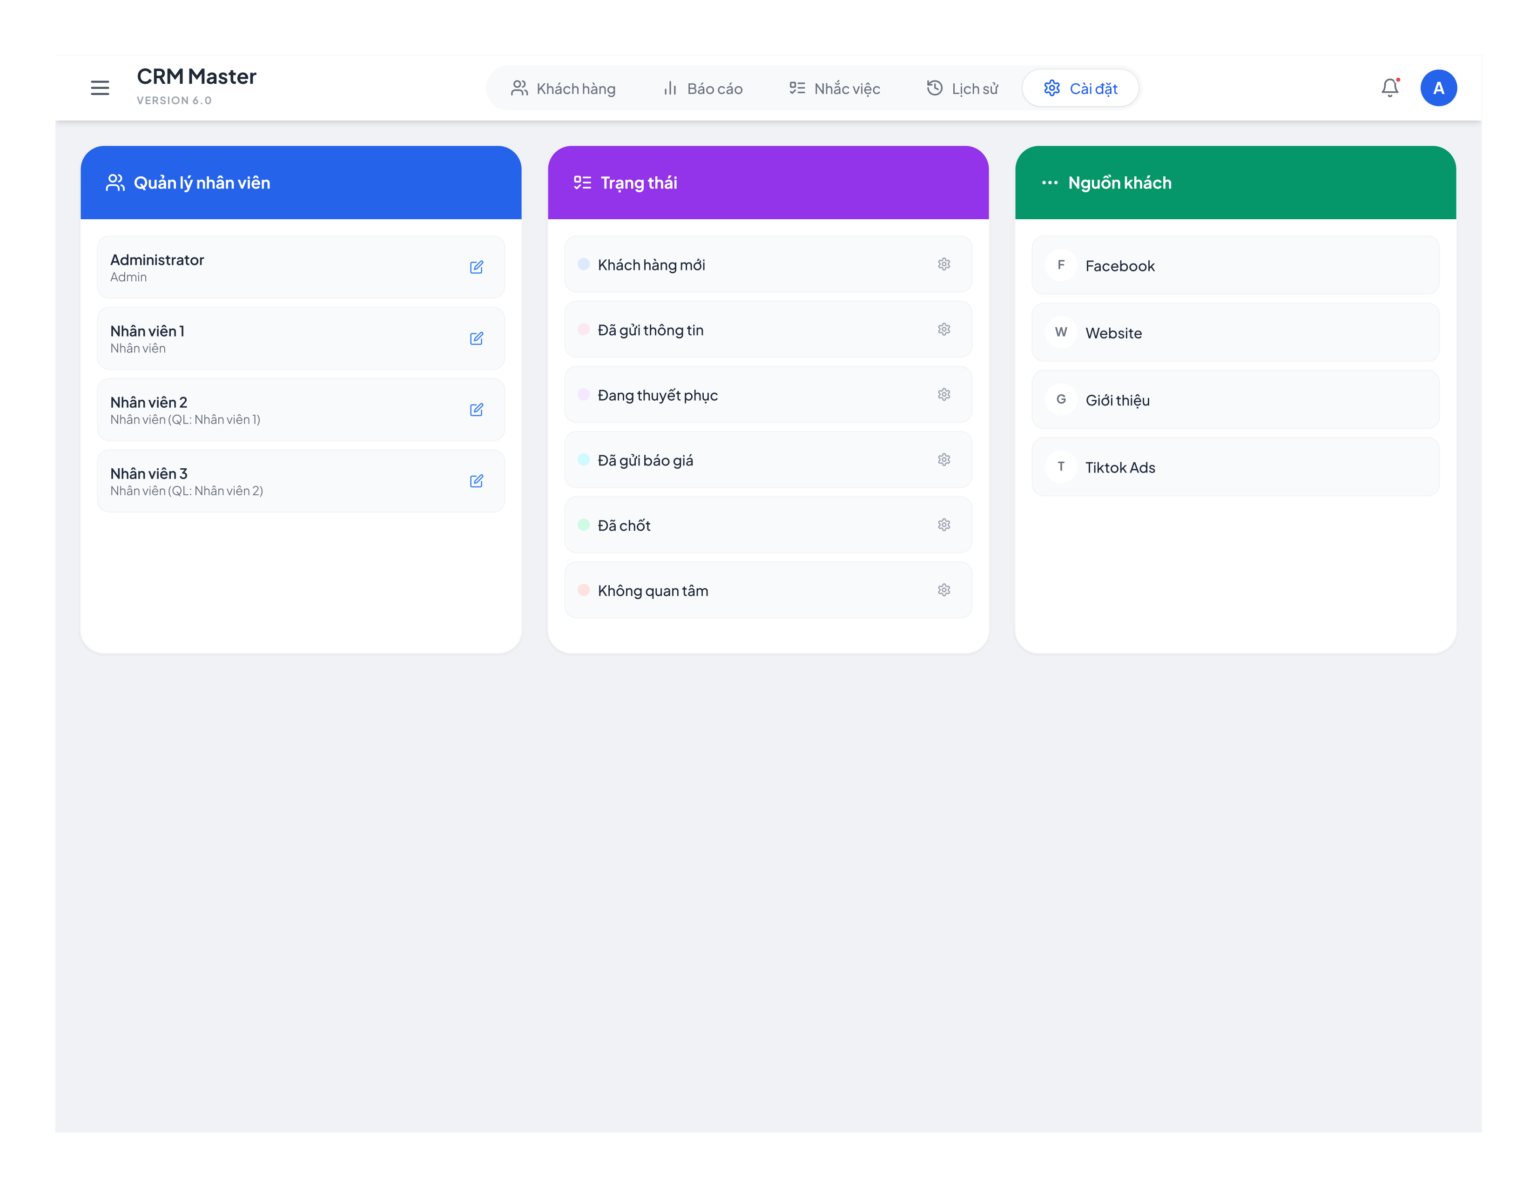Edit Nhân viên 1 via pencil icon
The height and width of the screenshot is (1187, 1536).
[477, 338]
